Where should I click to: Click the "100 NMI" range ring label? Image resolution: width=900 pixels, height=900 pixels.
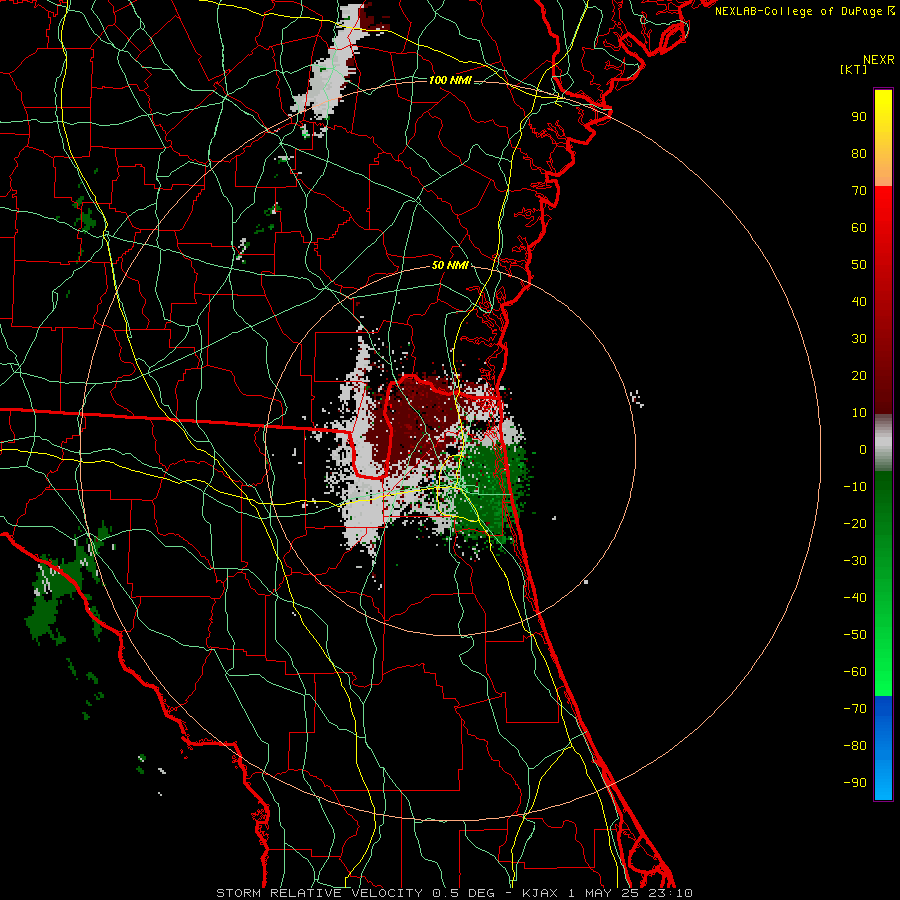pos(450,80)
